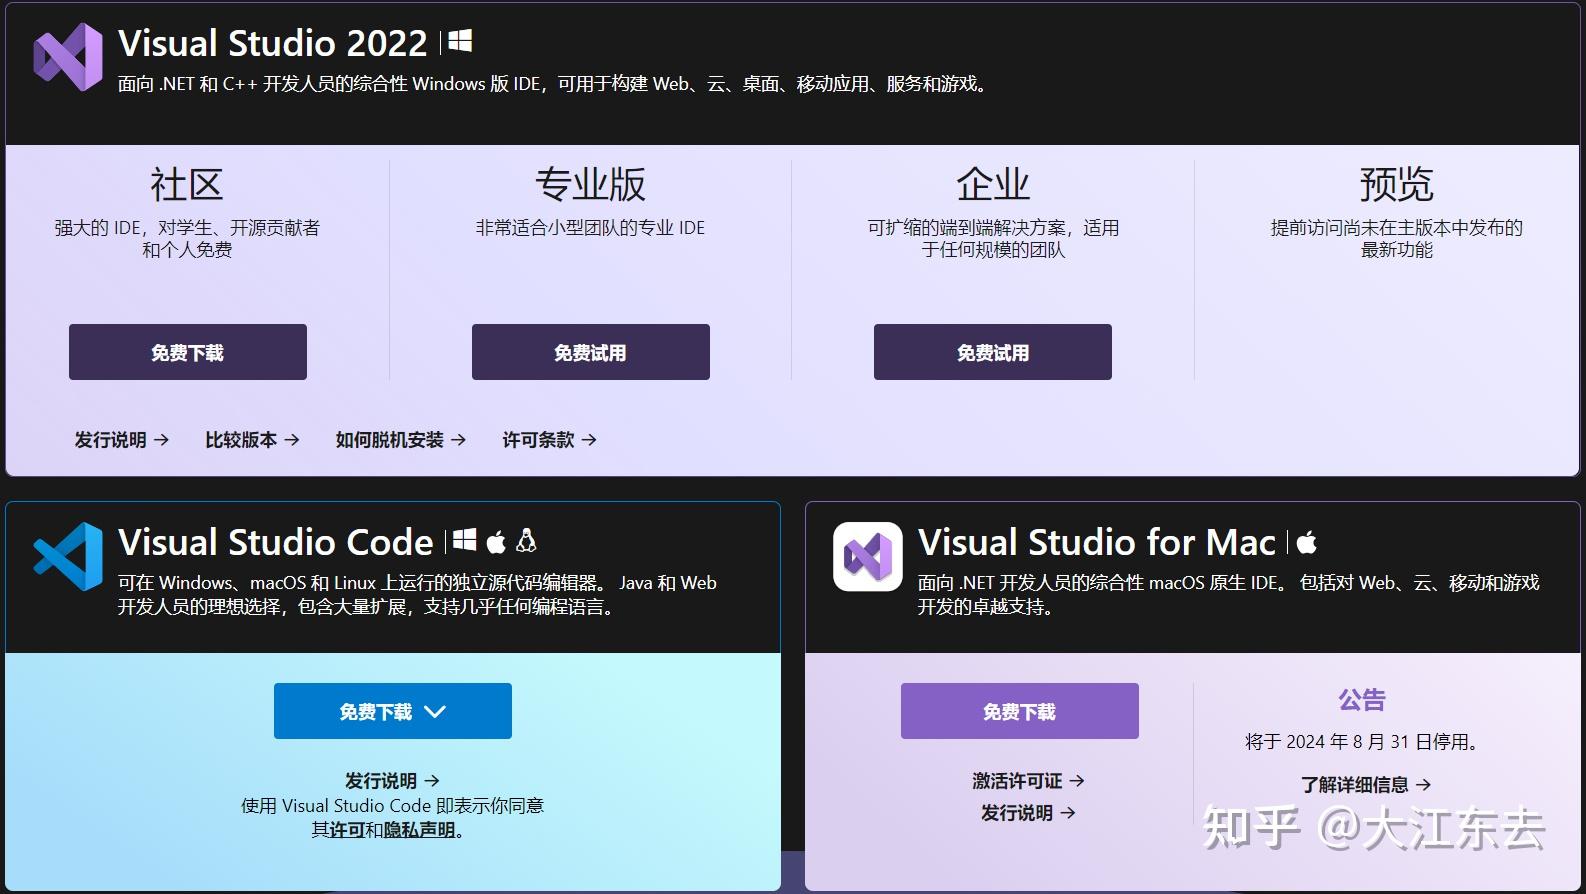Click the Visual Studio 2022 purple logo
1586x894 pixels.
(x=68, y=57)
